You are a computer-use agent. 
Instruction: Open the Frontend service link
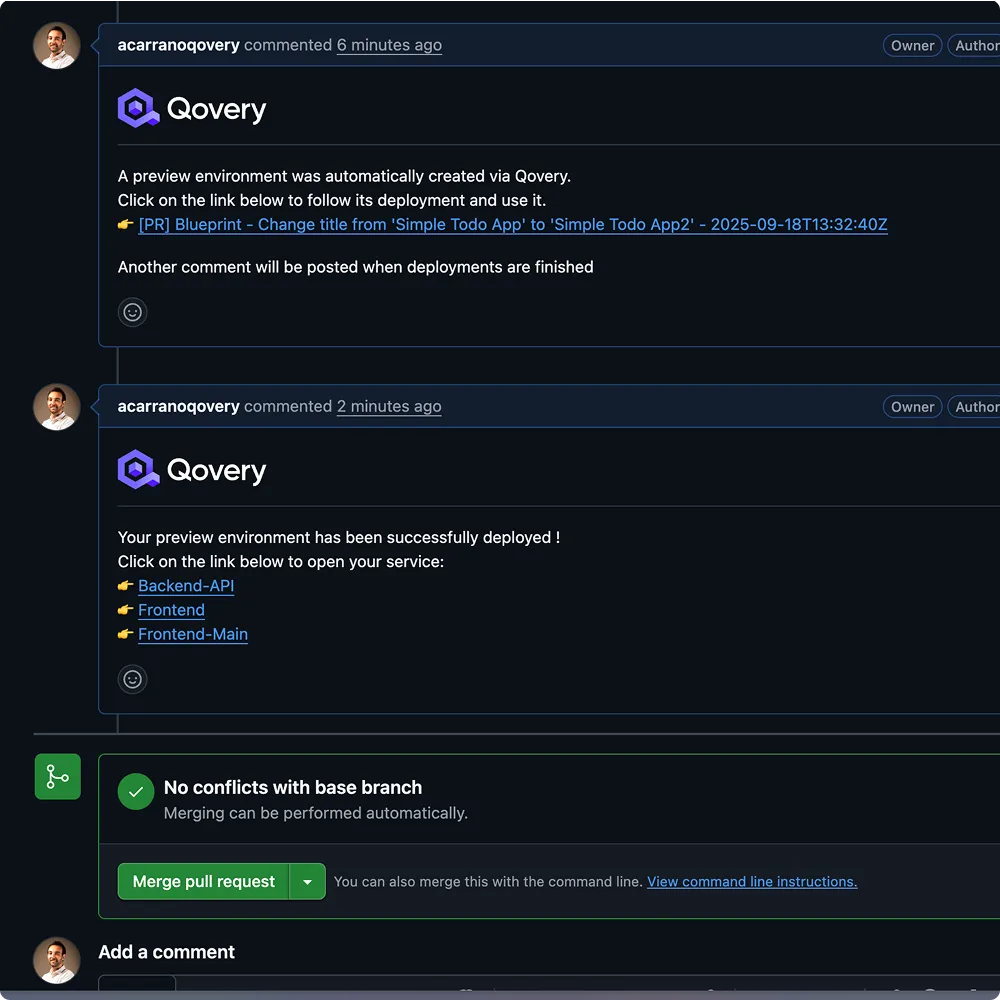(172, 610)
